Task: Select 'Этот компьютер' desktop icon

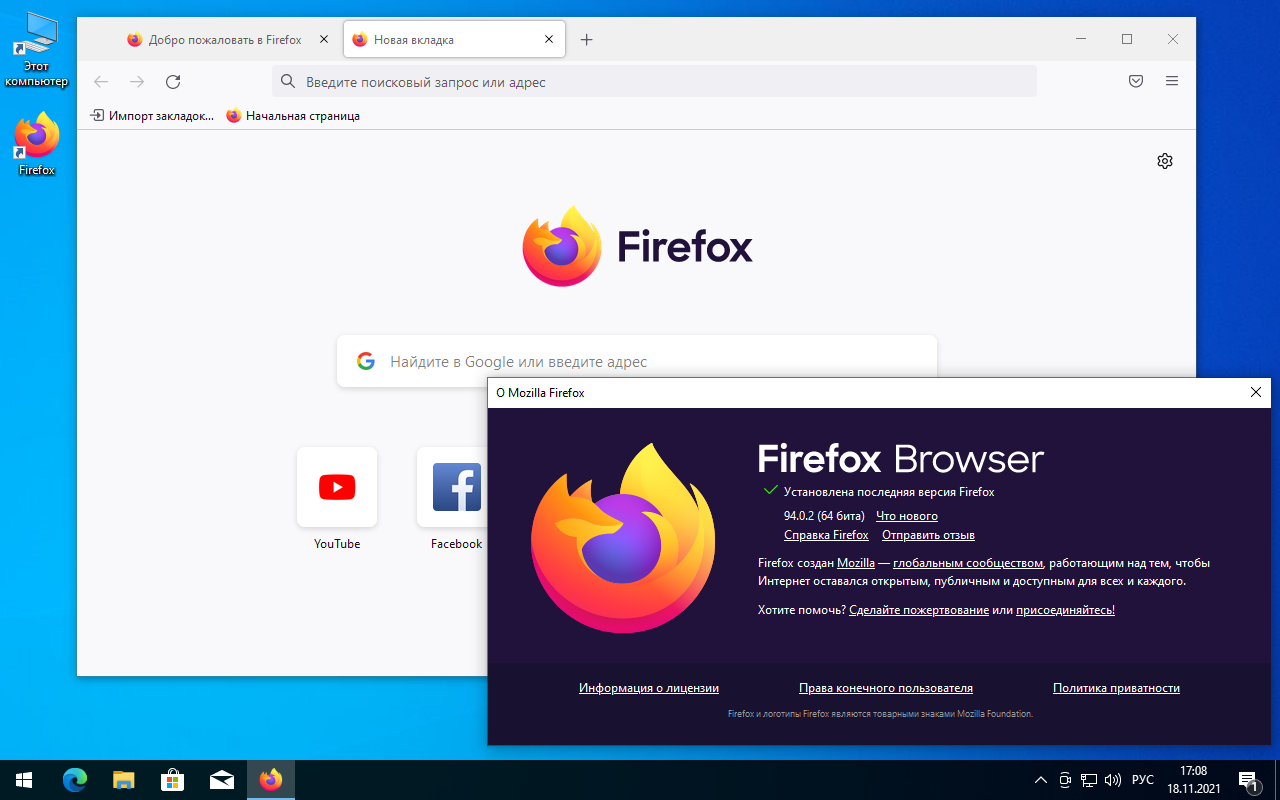Action: pos(37,50)
